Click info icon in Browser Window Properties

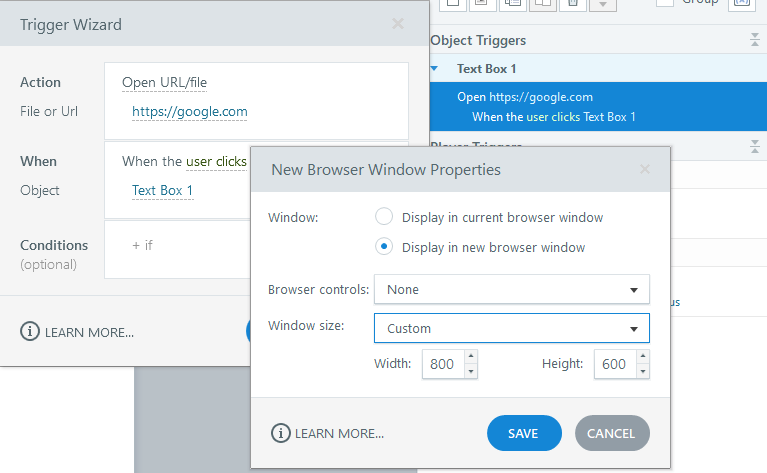pos(281,433)
